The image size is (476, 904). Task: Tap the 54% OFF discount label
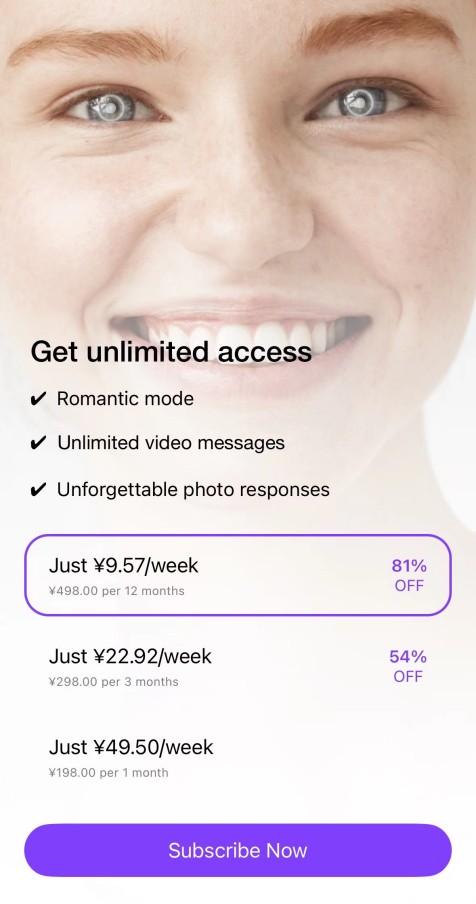tap(408, 666)
